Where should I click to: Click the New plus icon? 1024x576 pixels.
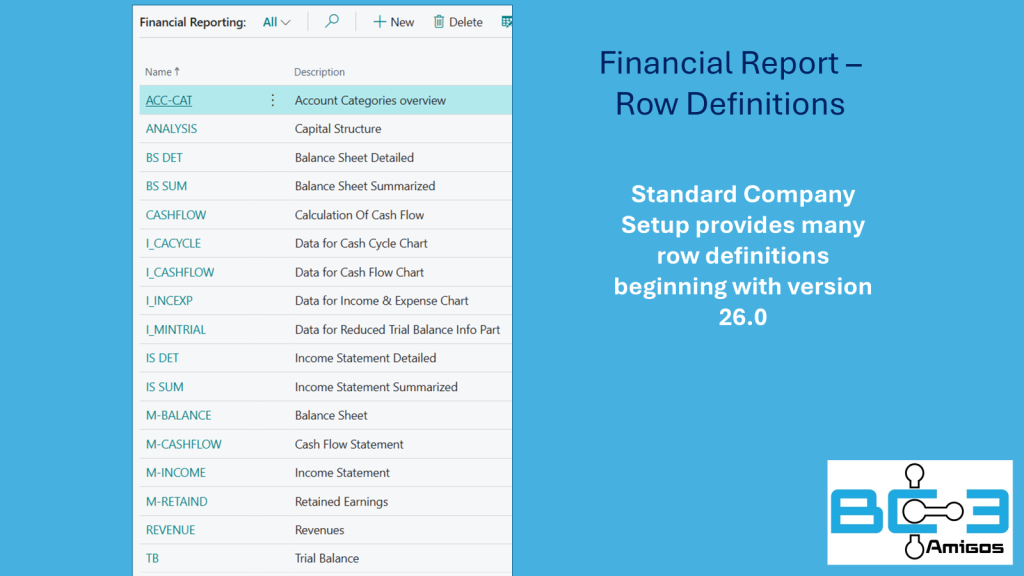tap(379, 22)
